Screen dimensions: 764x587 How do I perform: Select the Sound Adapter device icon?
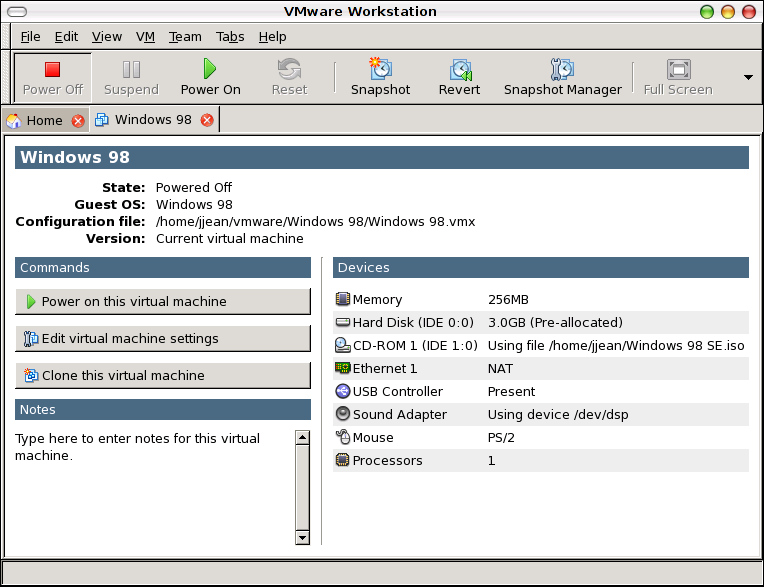click(x=343, y=414)
